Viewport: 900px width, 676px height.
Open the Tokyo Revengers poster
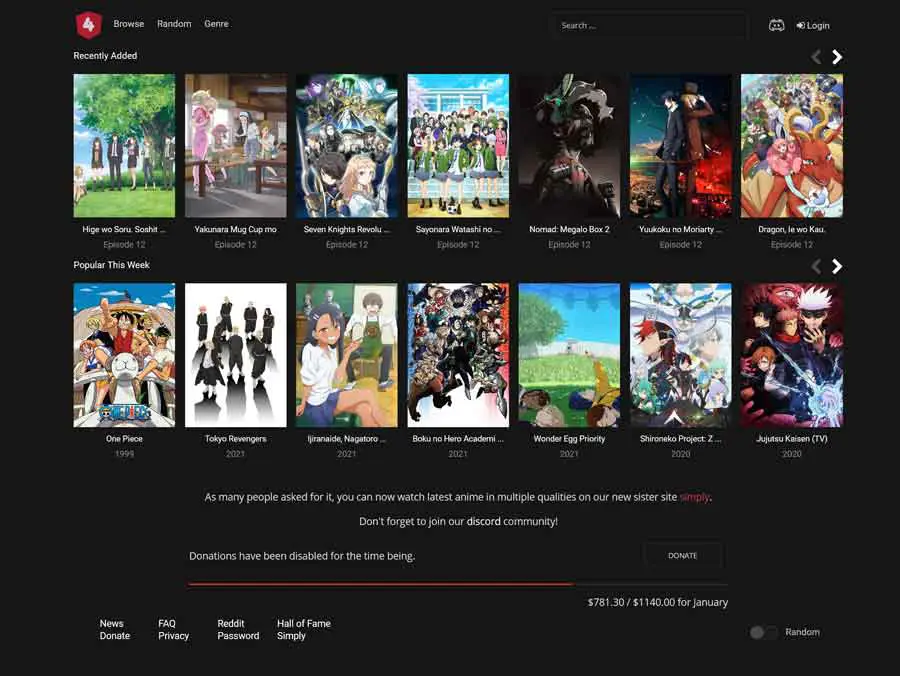(235, 355)
